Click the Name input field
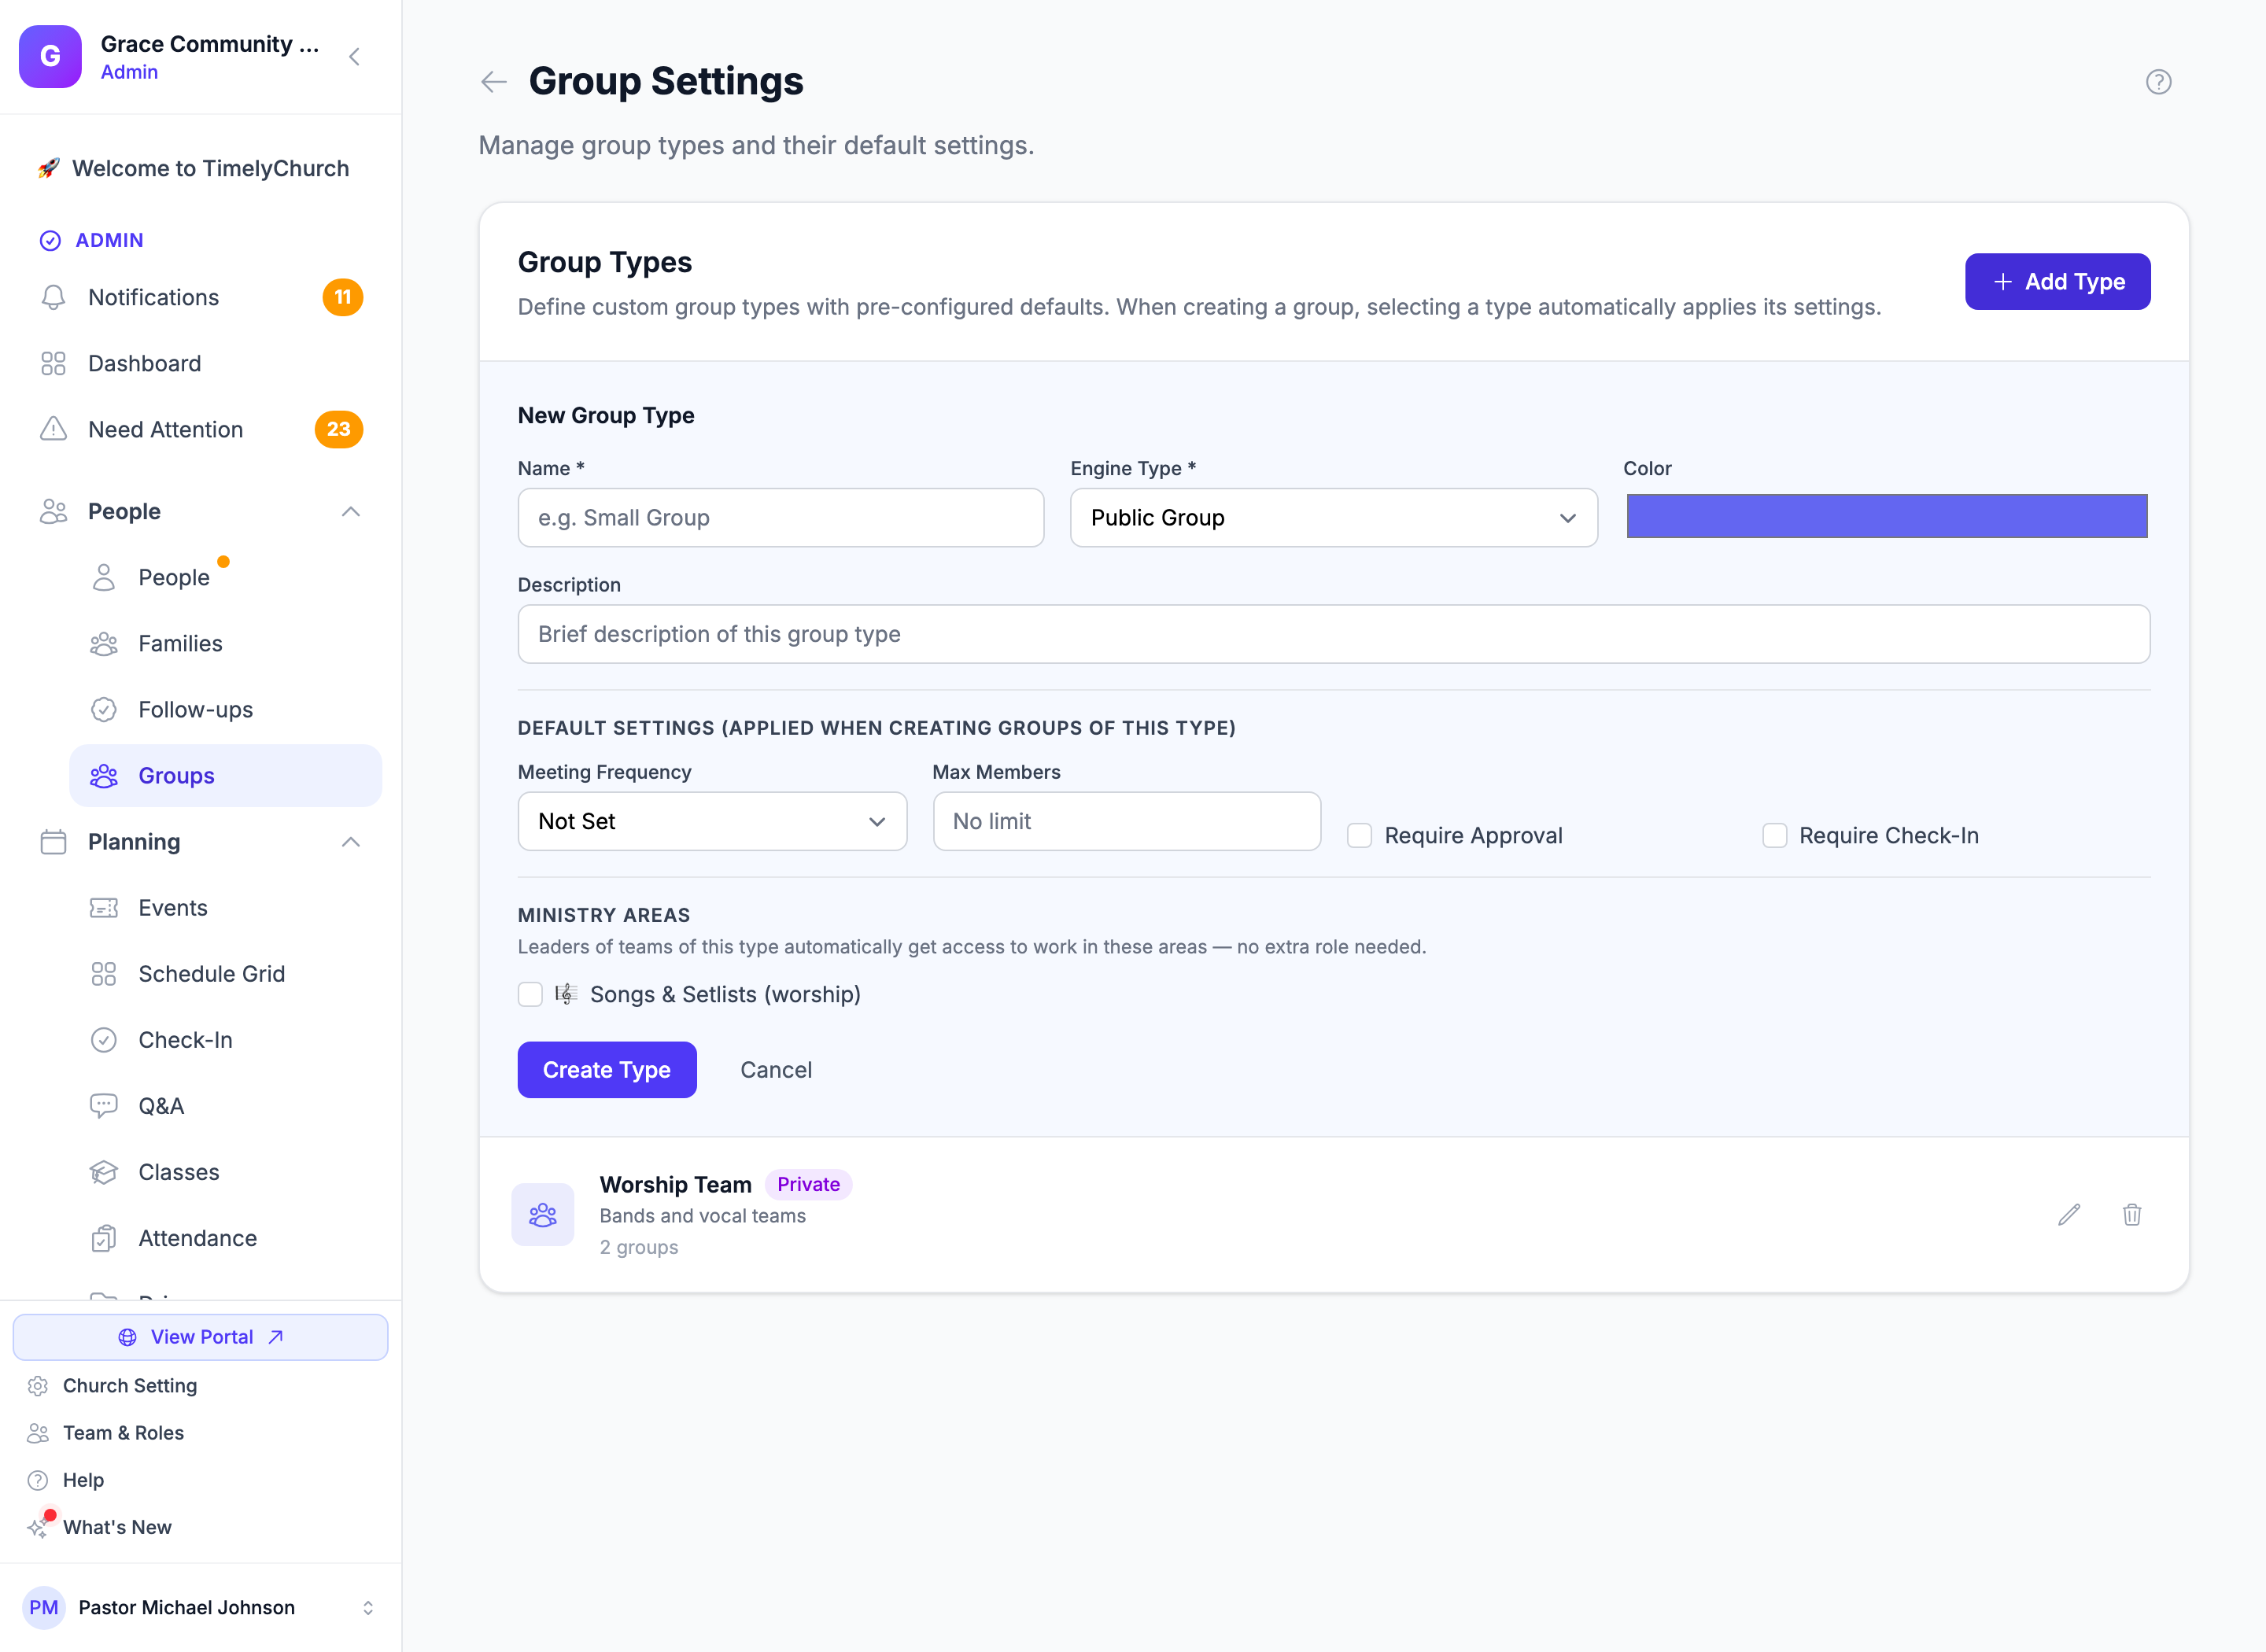 click(x=781, y=518)
